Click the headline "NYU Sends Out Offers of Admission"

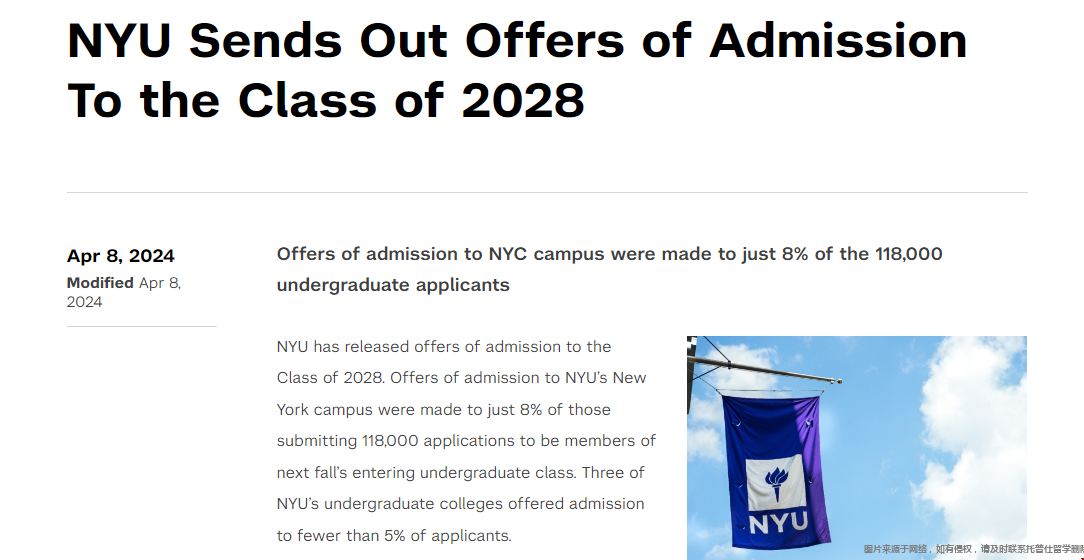[x=517, y=41]
